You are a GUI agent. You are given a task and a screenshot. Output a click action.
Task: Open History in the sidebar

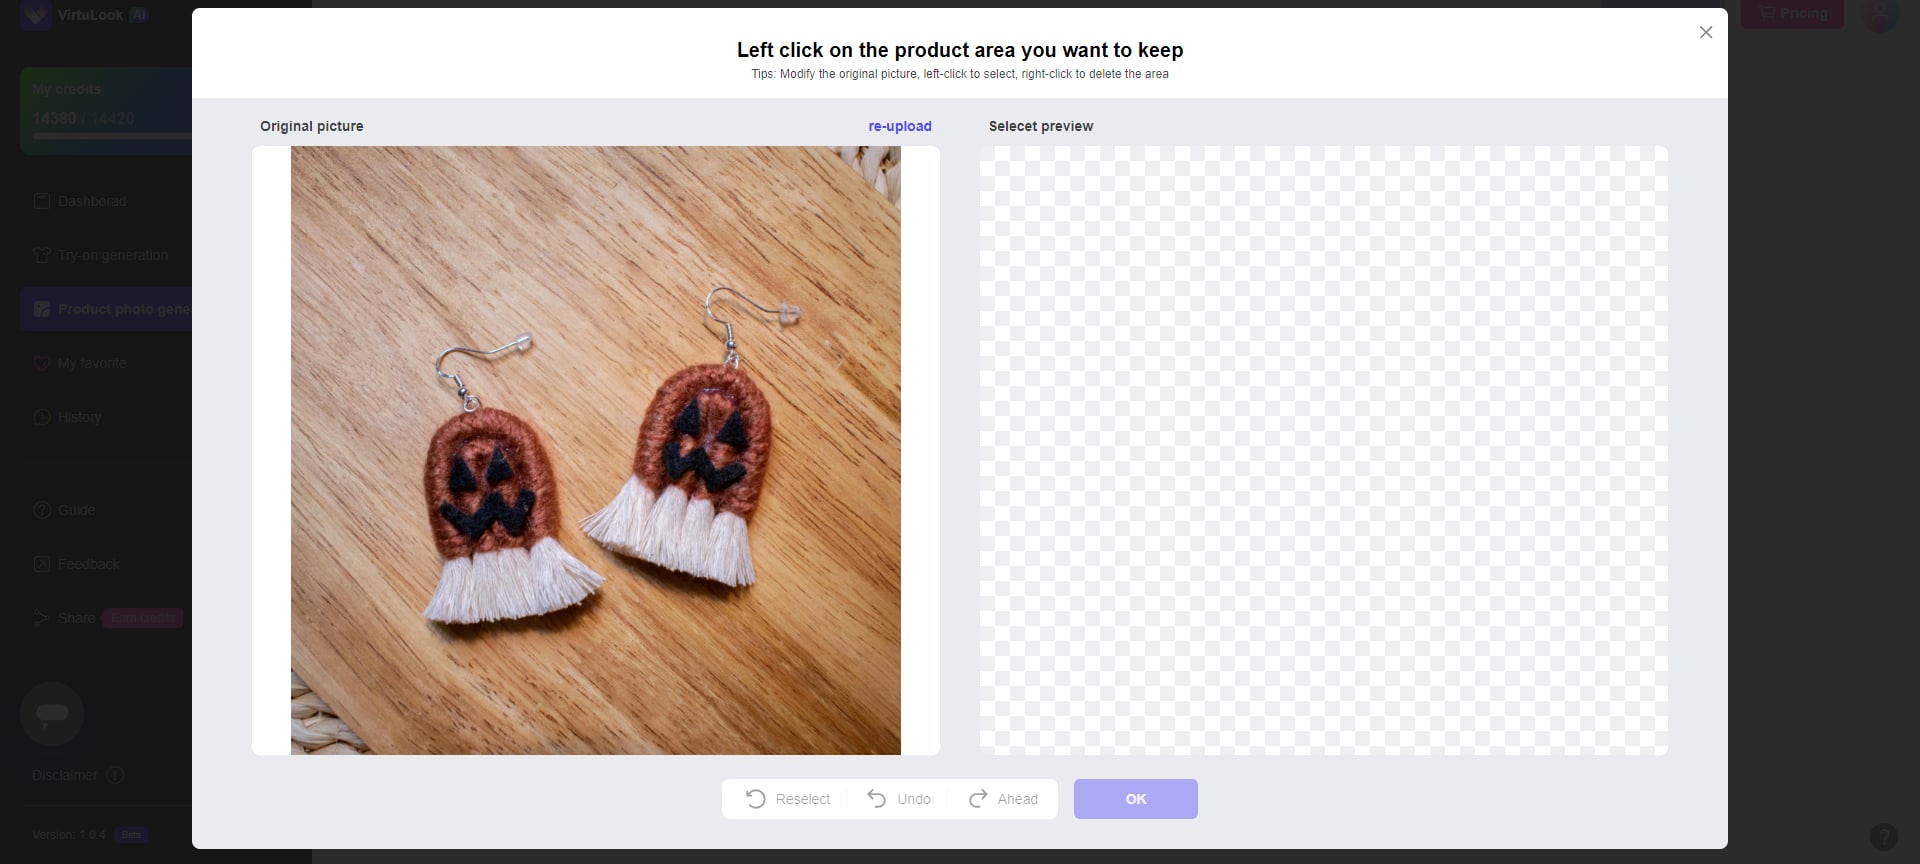pos(67,417)
